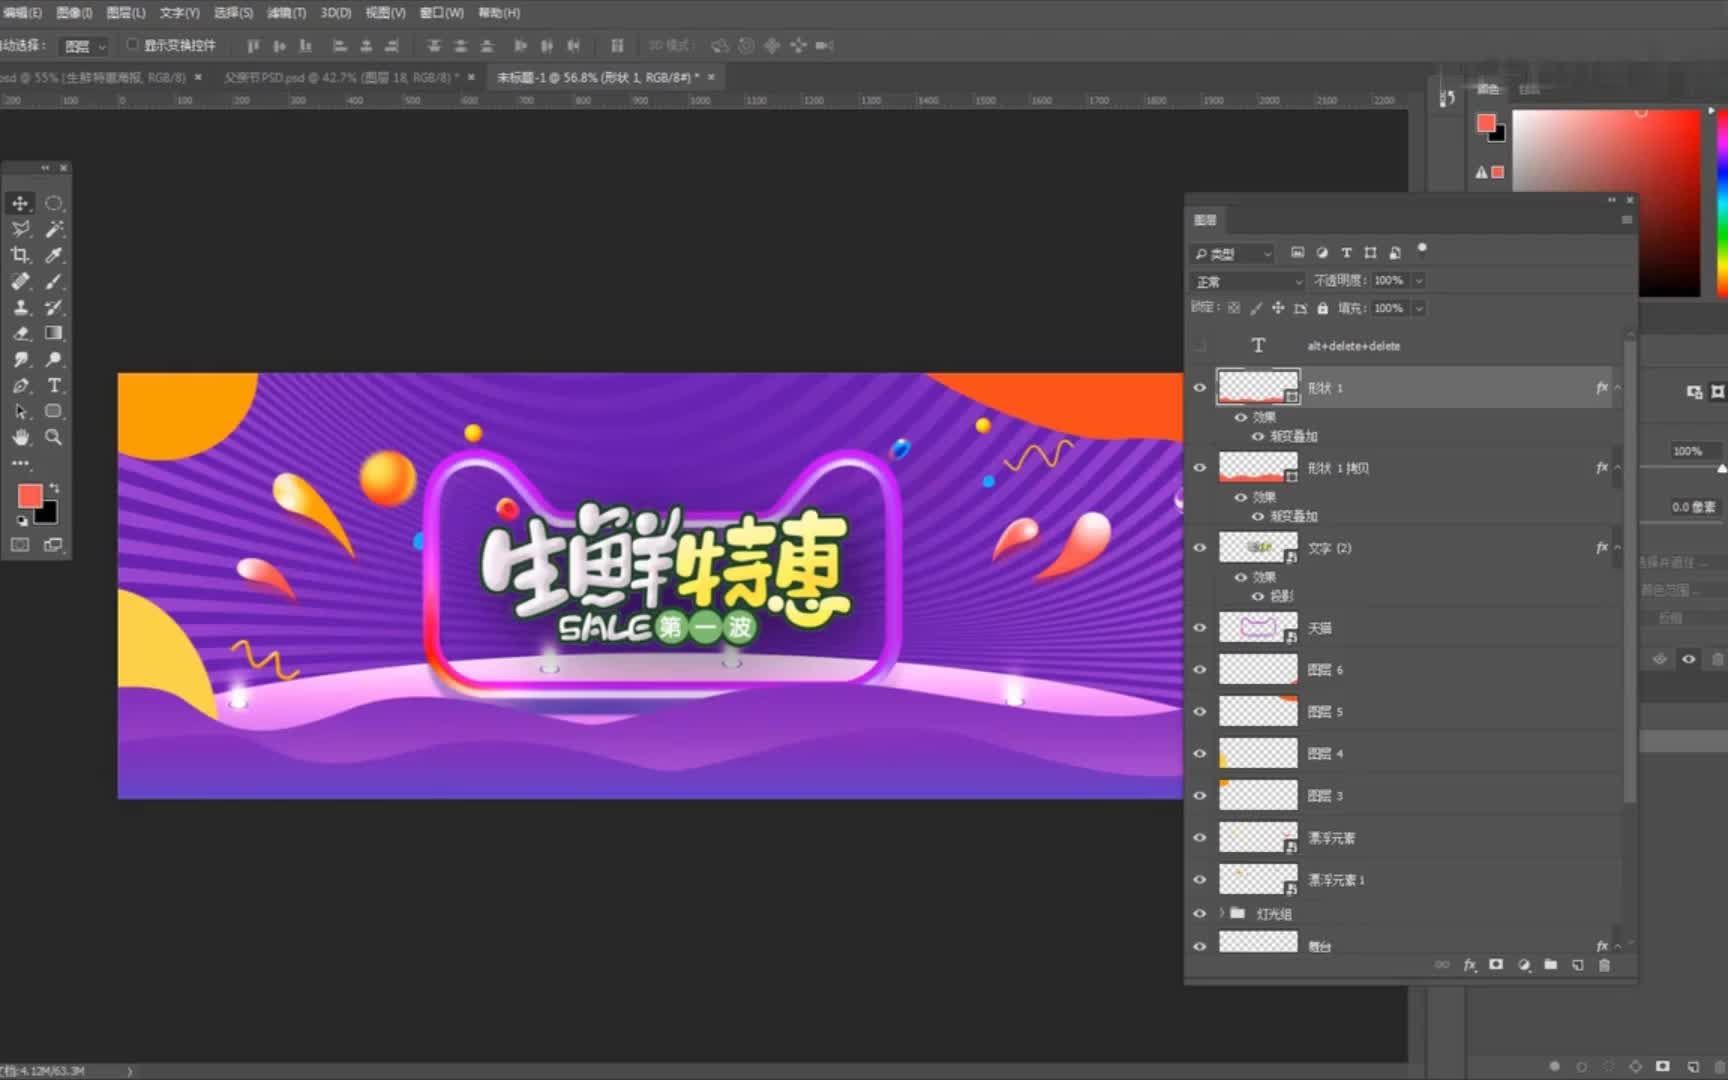Select the Hand tool
The height and width of the screenshot is (1080, 1728).
20,437
